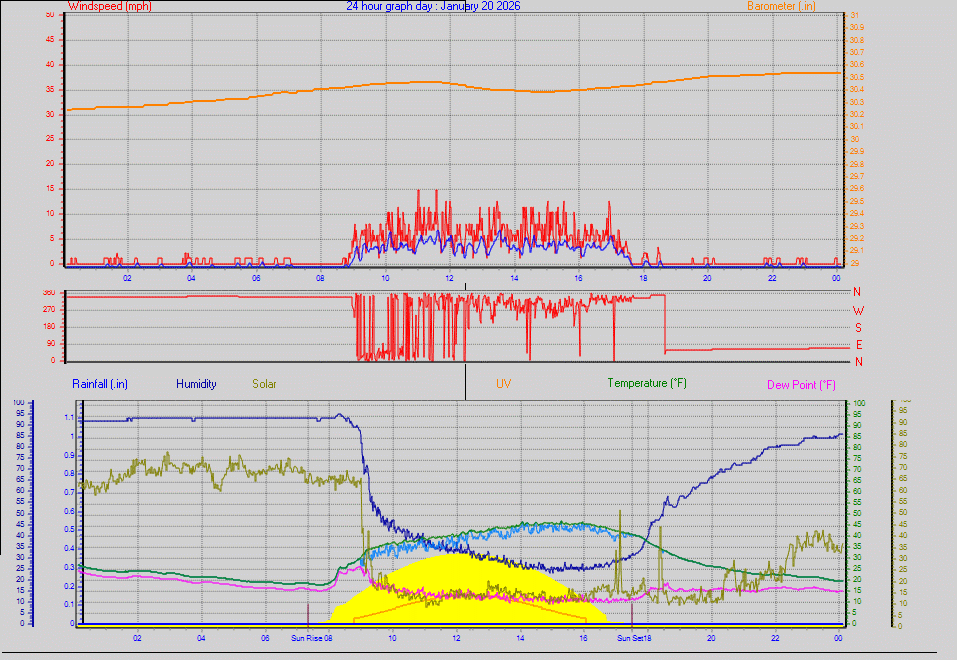Click the Rainfall (.in) legend label
The width and height of the screenshot is (957, 660).
point(100,383)
